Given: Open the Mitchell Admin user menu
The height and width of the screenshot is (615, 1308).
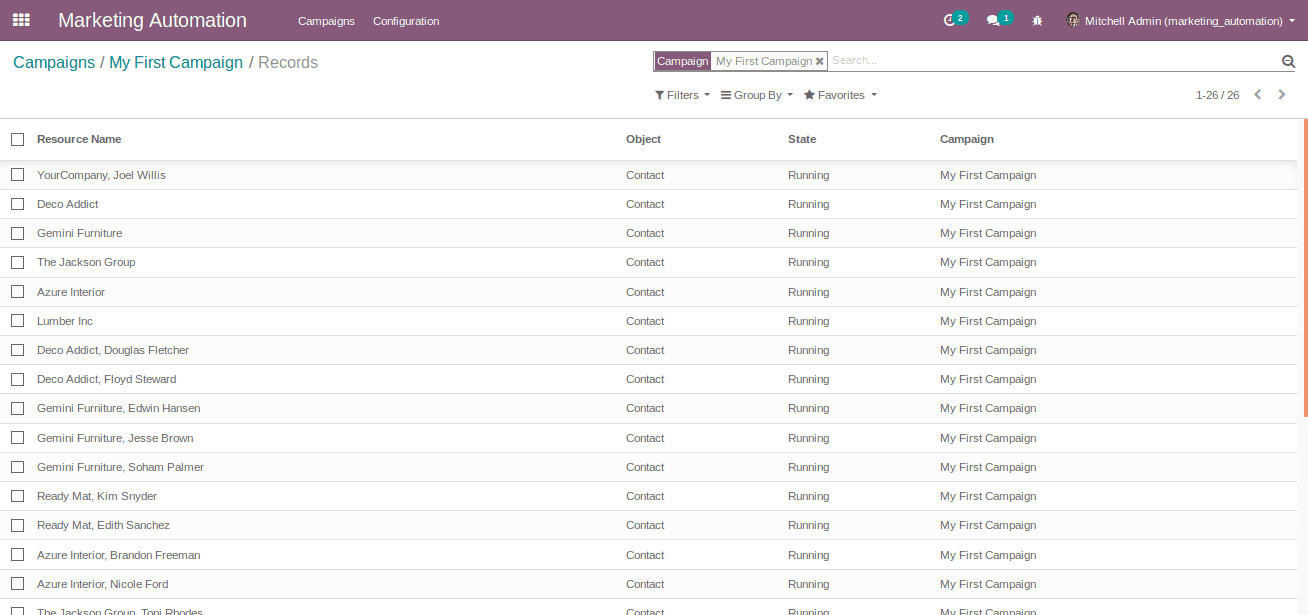Looking at the screenshot, I should [1180, 21].
